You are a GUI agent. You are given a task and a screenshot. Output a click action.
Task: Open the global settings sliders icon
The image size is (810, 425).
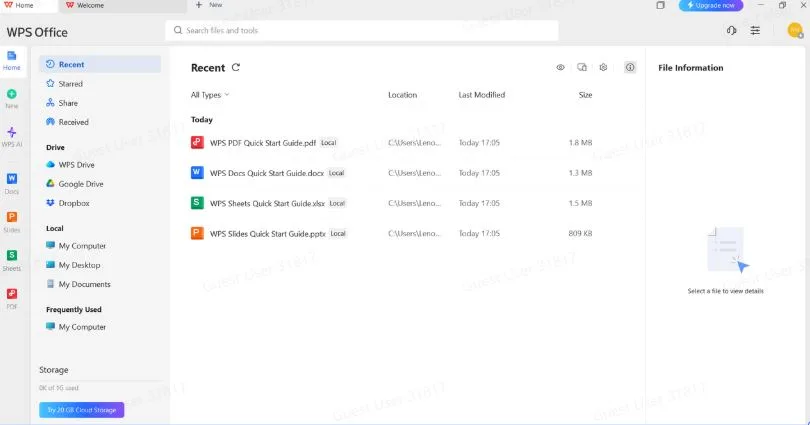point(755,30)
